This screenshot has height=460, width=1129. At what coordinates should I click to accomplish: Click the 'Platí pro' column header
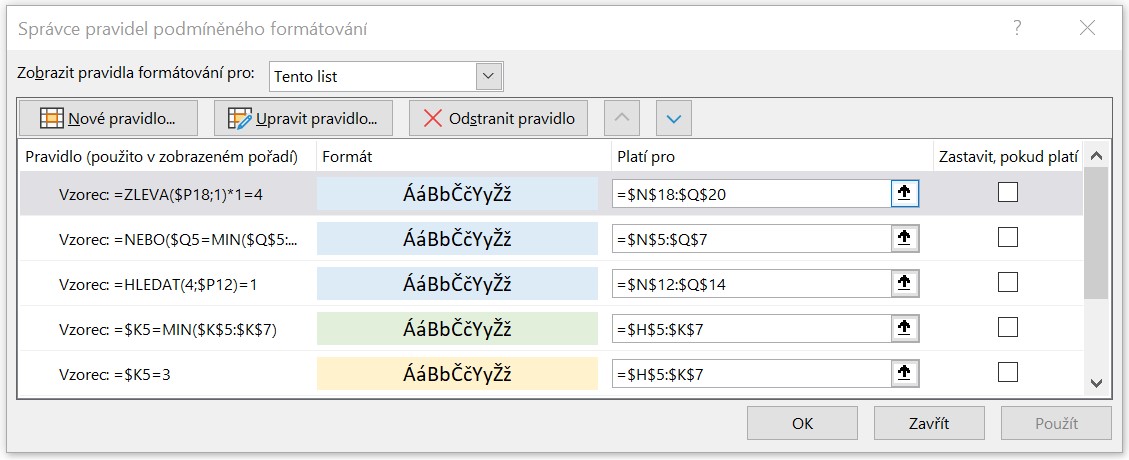(x=771, y=156)
